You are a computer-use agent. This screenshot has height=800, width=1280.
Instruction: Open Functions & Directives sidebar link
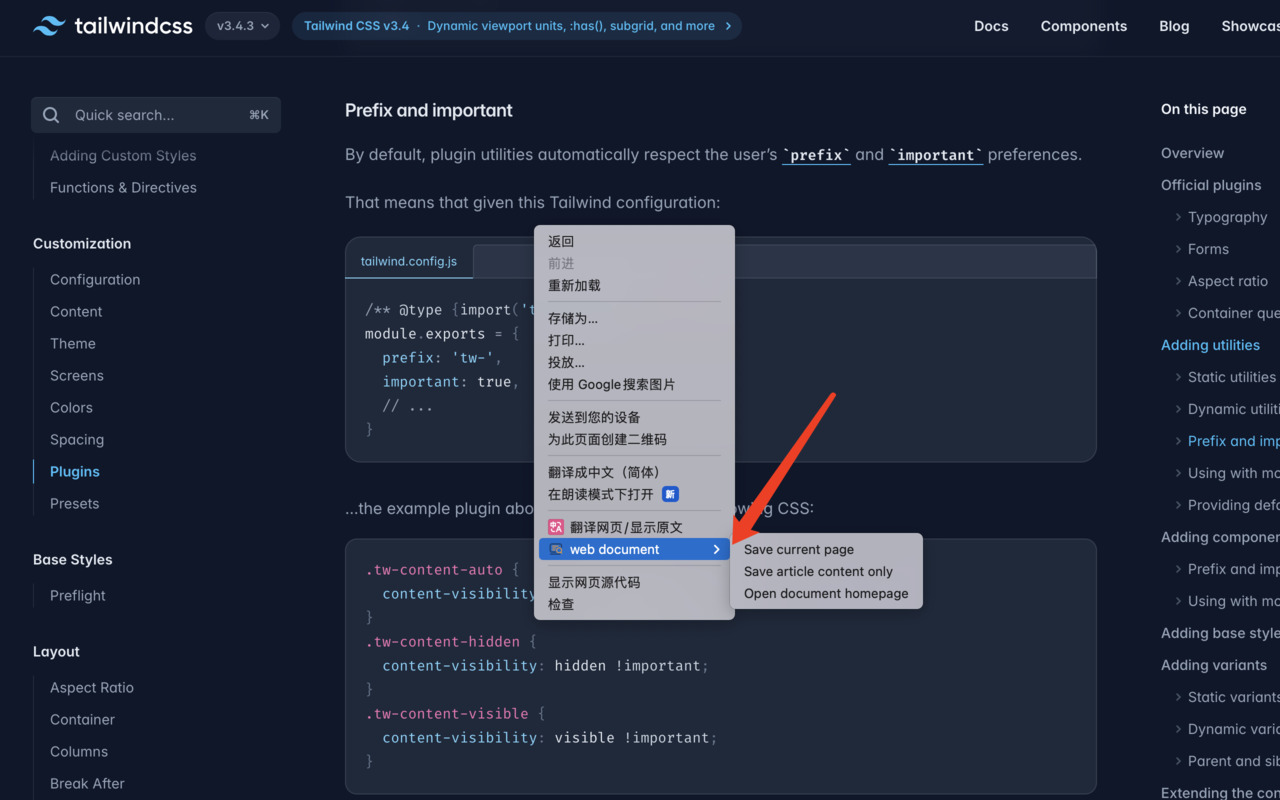(123, 187)
